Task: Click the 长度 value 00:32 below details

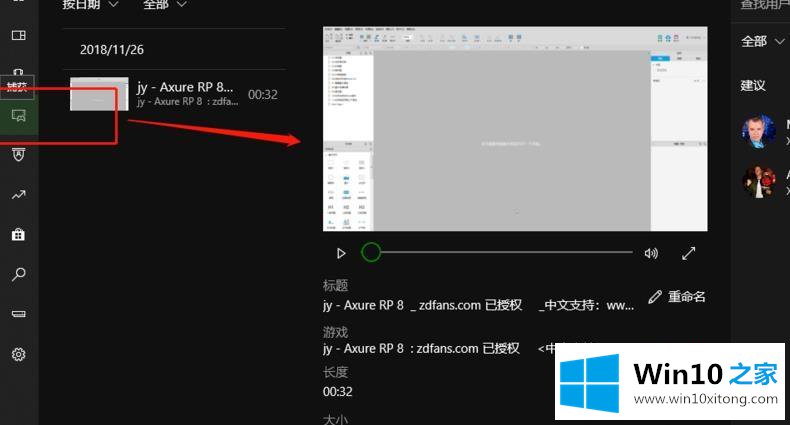Action: [x=338, y=392]
